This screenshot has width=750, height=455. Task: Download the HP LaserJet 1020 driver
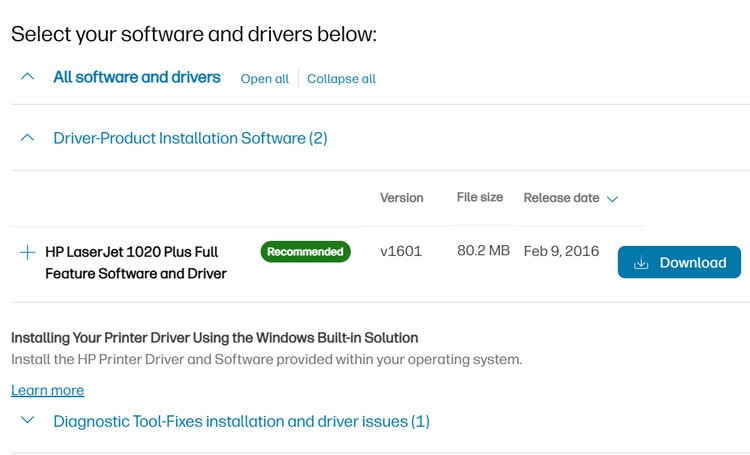point(679,262)
